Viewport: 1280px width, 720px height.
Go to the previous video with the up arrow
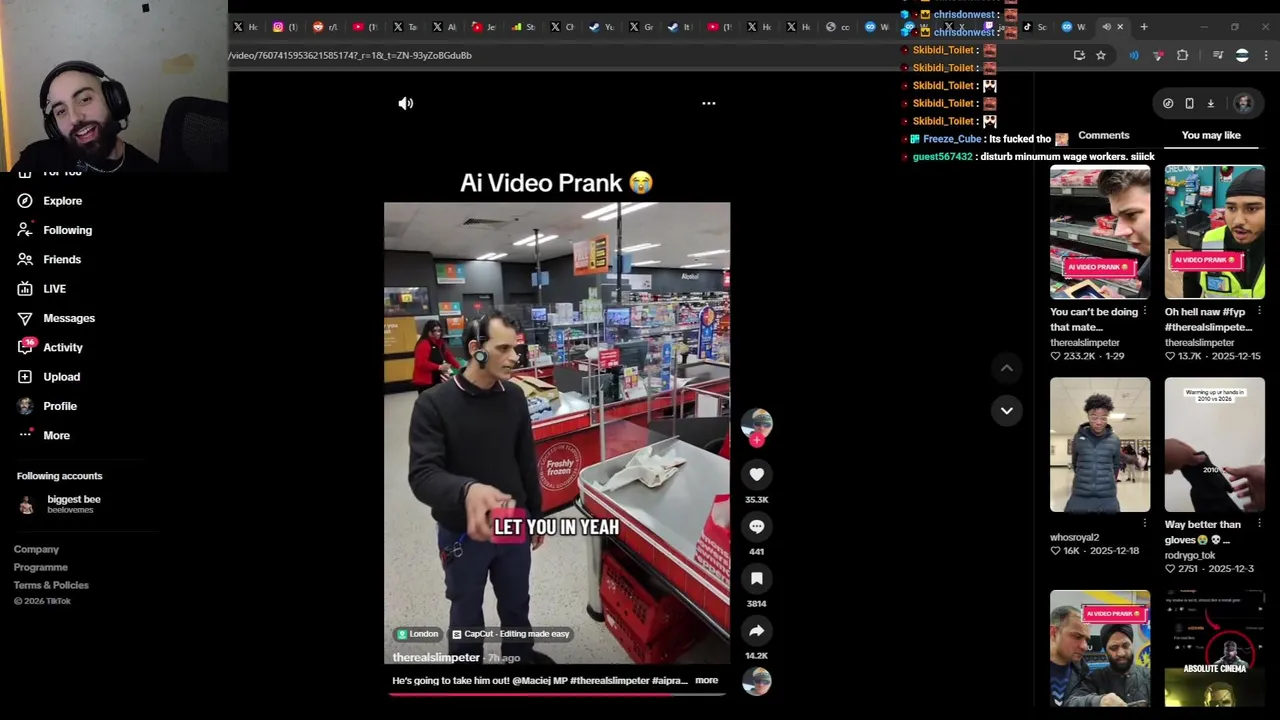click(1007, 368)
